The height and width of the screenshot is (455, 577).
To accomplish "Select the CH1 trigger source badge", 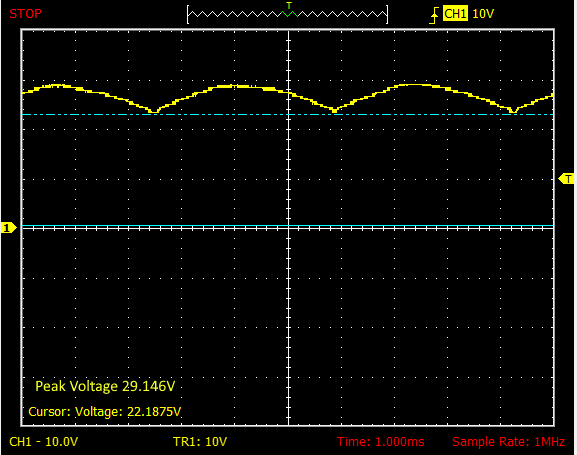I will (455, 14).
